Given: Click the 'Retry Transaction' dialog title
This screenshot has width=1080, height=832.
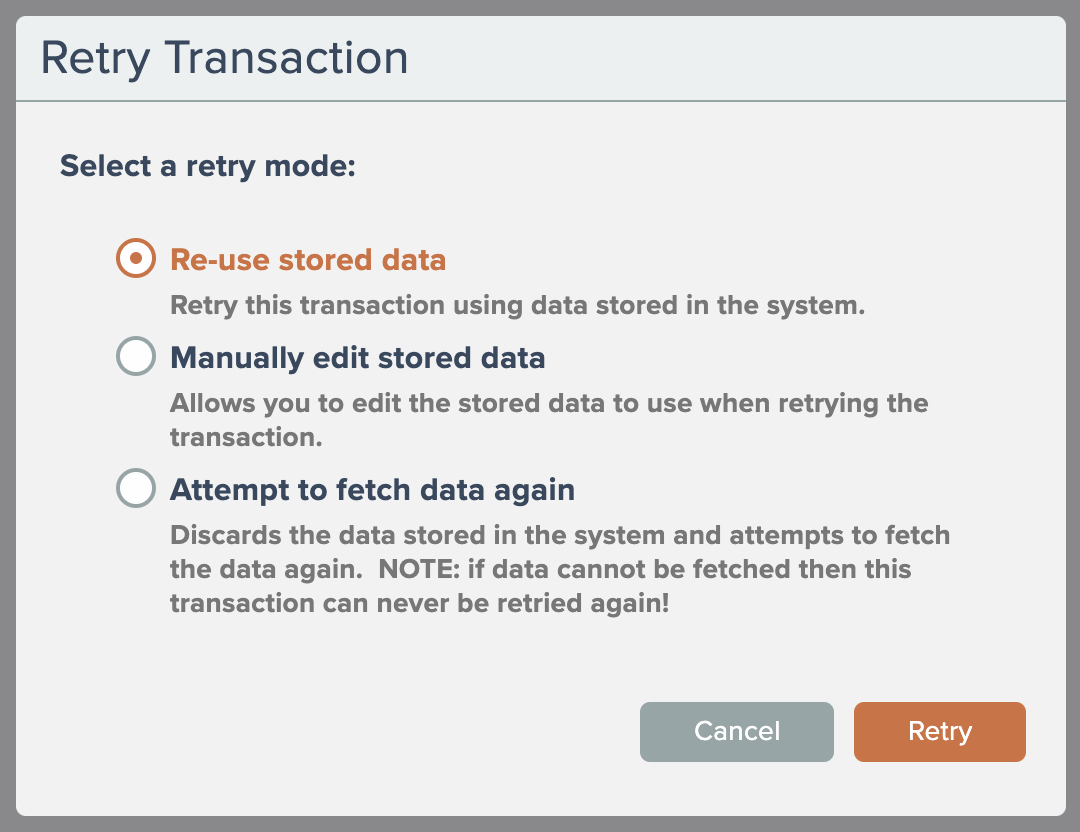Looking at the screenshot, I should (224, 58).
